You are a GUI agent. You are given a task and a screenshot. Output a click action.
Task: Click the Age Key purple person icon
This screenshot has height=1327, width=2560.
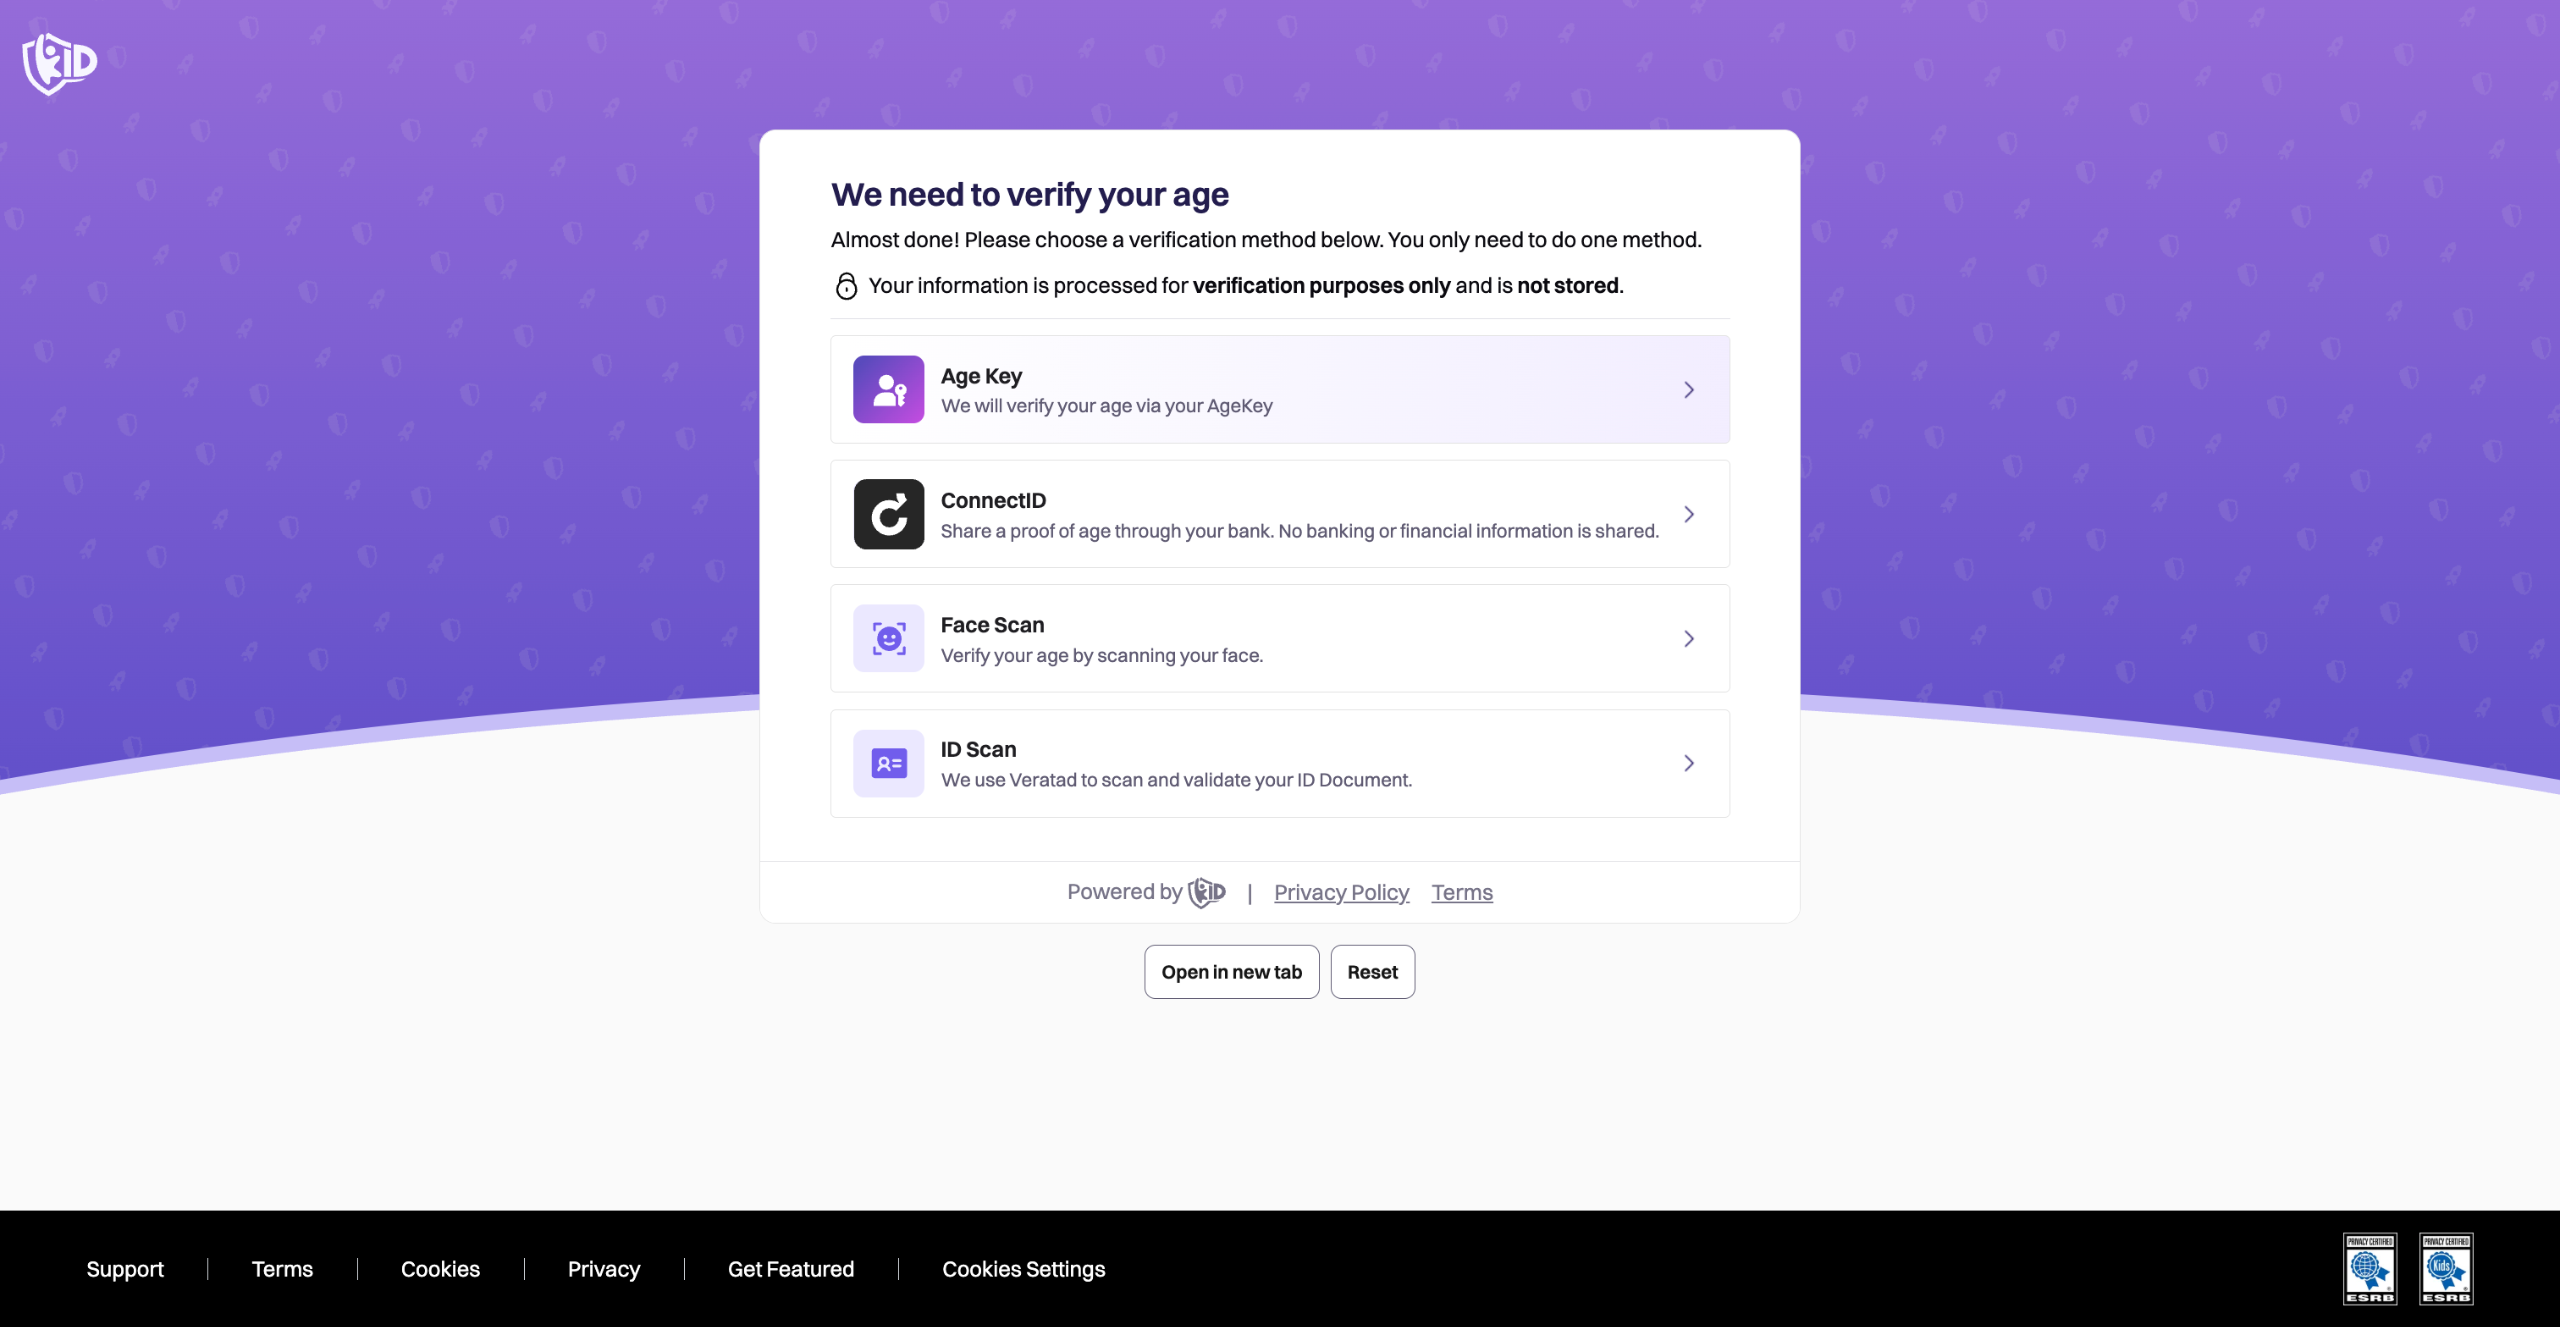click(x=888, y=389)
